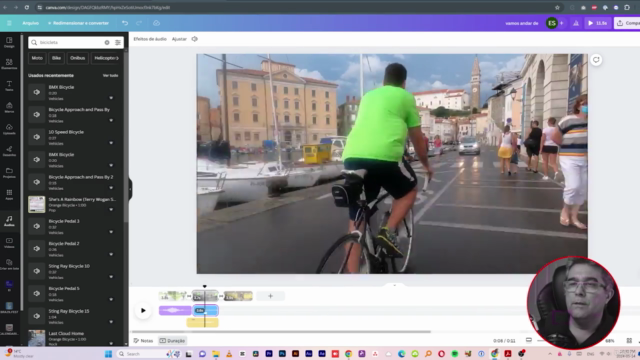640x360 pixels.
Task: Open the Audio tab in the sidebar
Action: [9, 221]
